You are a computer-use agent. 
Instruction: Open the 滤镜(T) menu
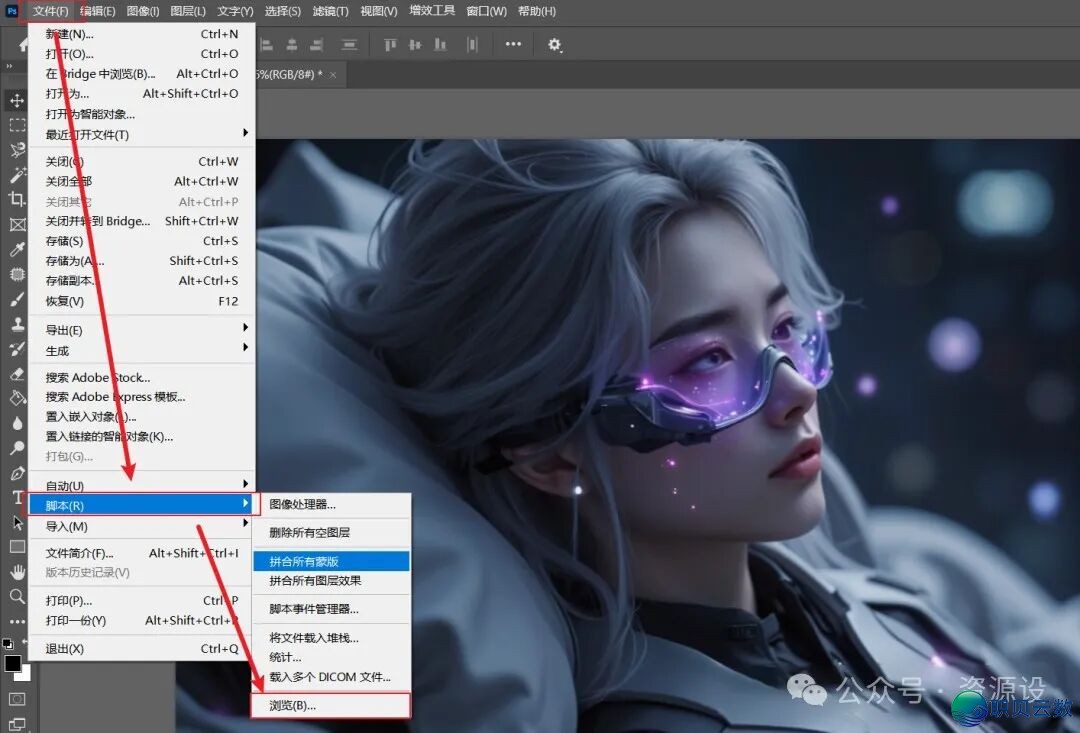pyautogui.click(x=333, y=11)
